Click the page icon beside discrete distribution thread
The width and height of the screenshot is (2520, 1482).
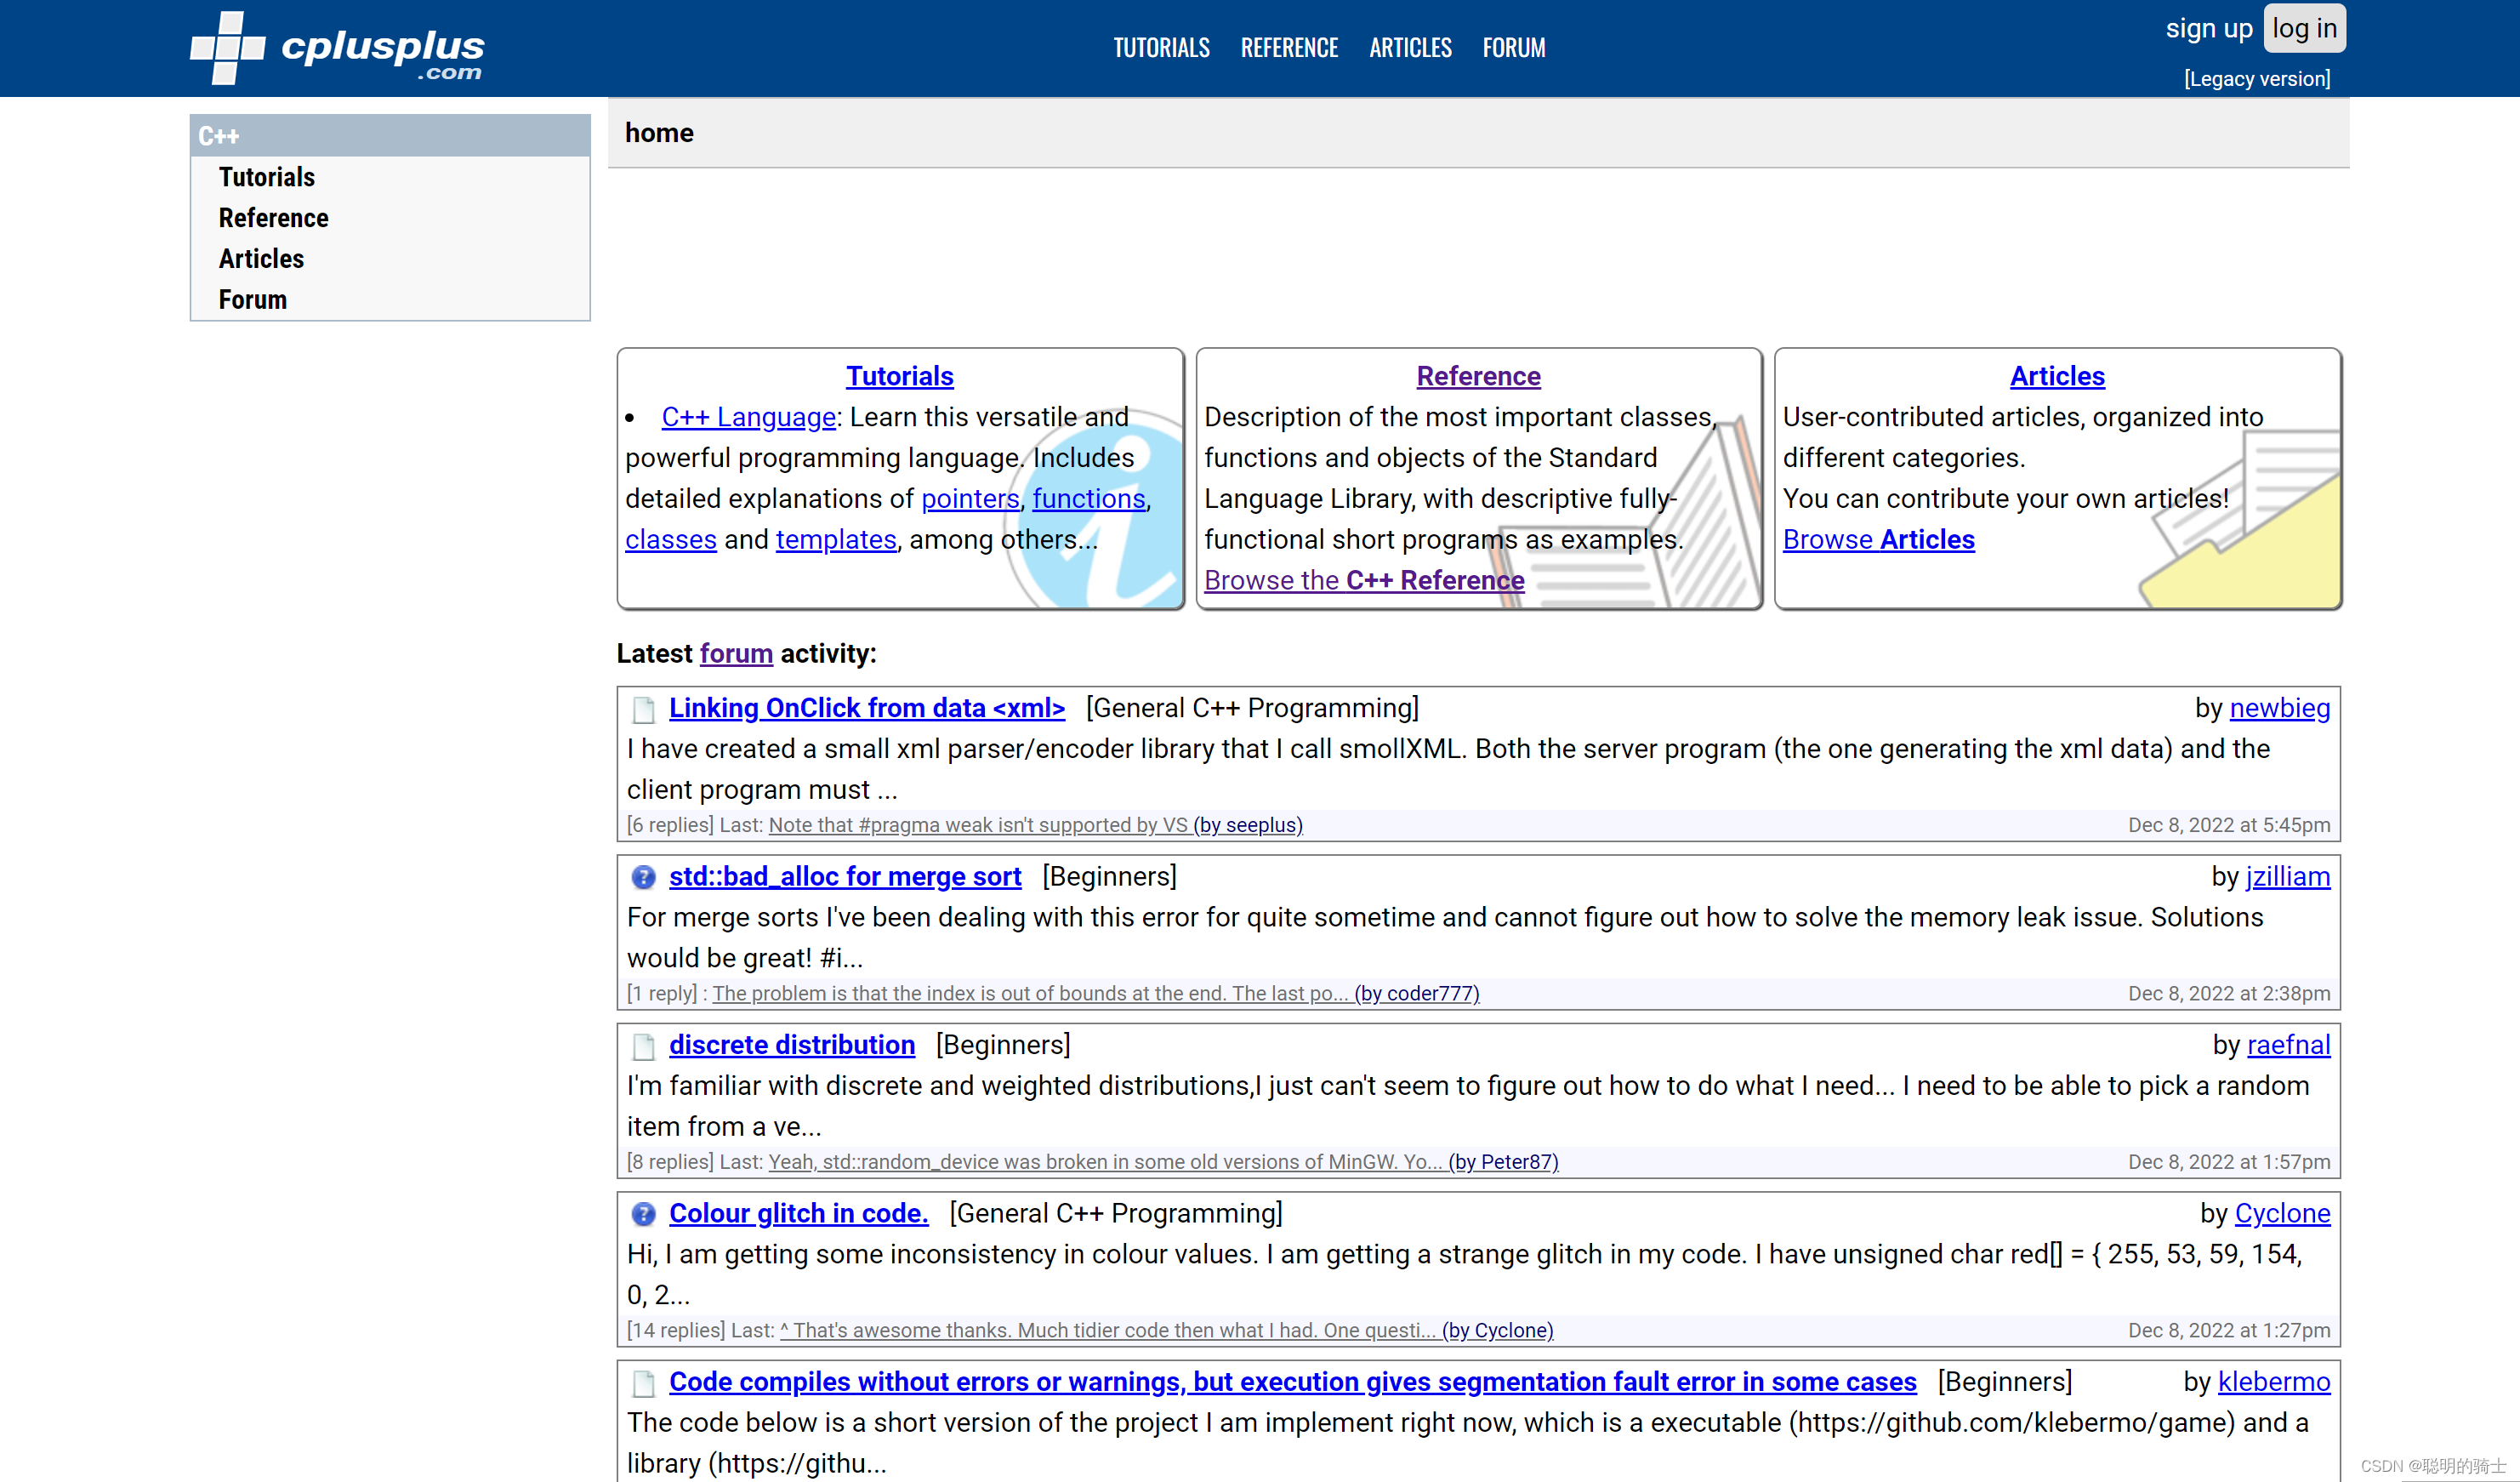pyautogui.click(x=643, y=1046)
